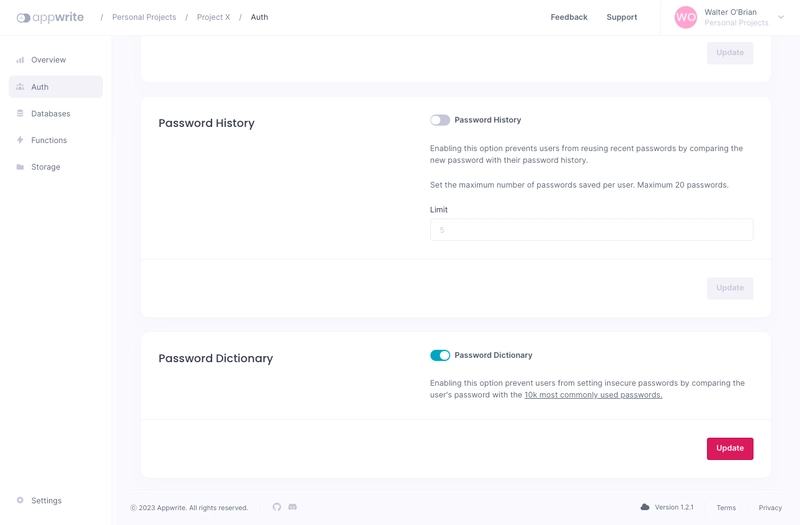Image resolution: width=800 pixels, height=525 pixels.
Task: Open the Storage folder icon
Action: (20, 167)
